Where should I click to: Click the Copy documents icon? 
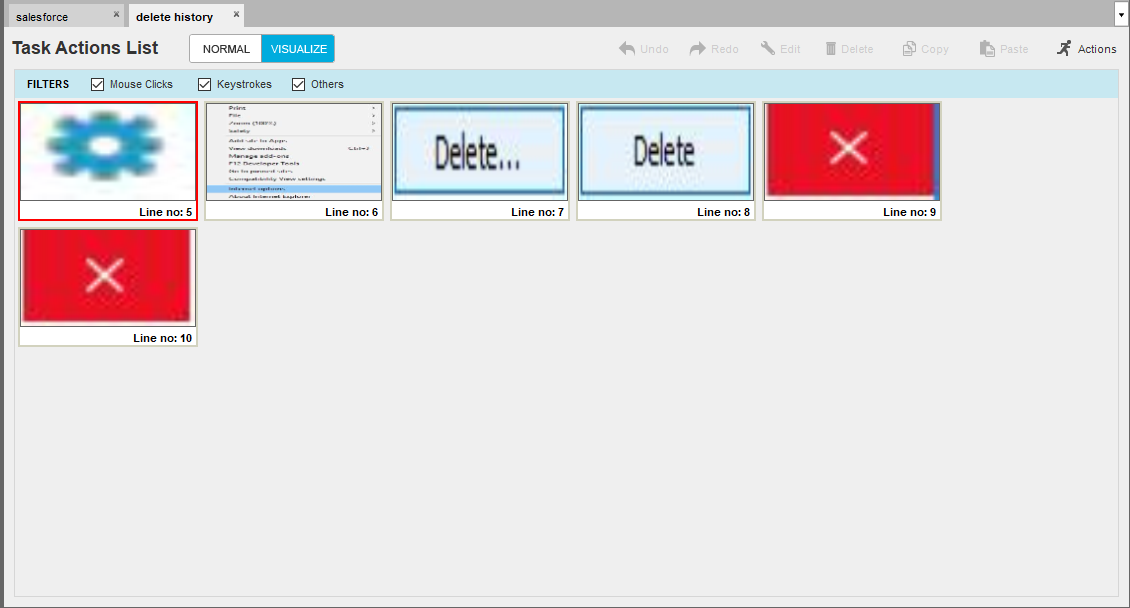[909, 48]
